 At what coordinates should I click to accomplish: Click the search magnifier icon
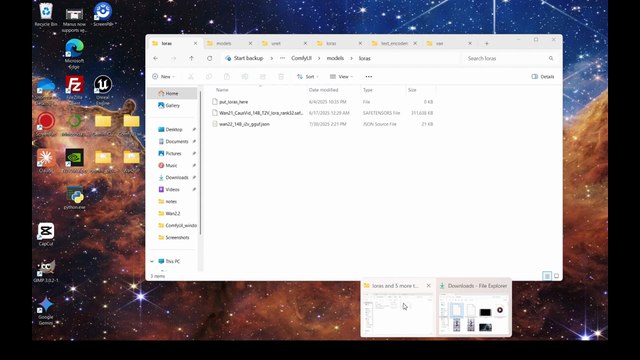tap(551, 58)
